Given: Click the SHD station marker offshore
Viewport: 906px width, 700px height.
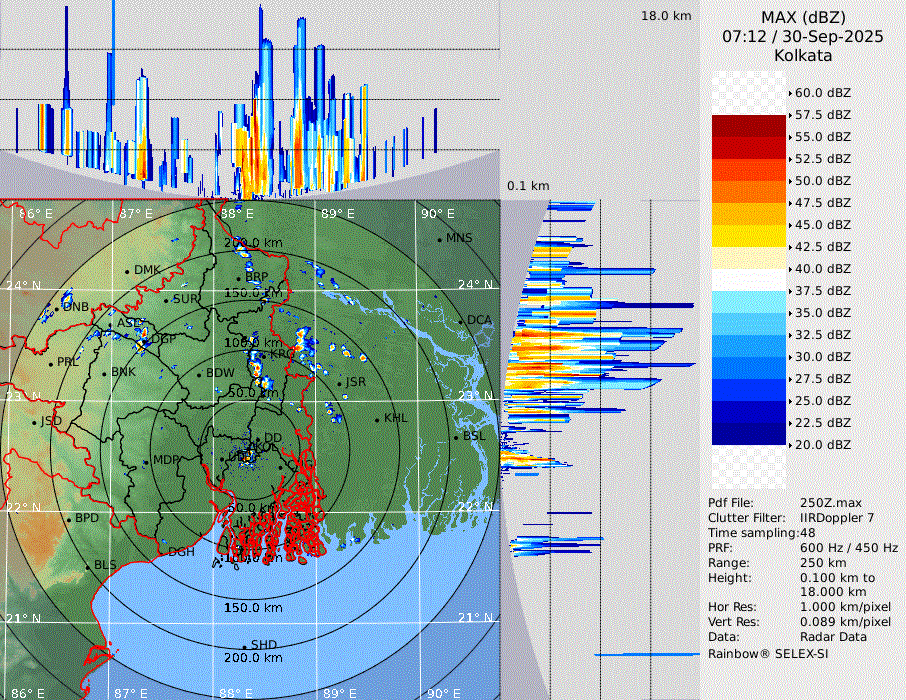Looking at the screenshot, I should tap(244, 646).
